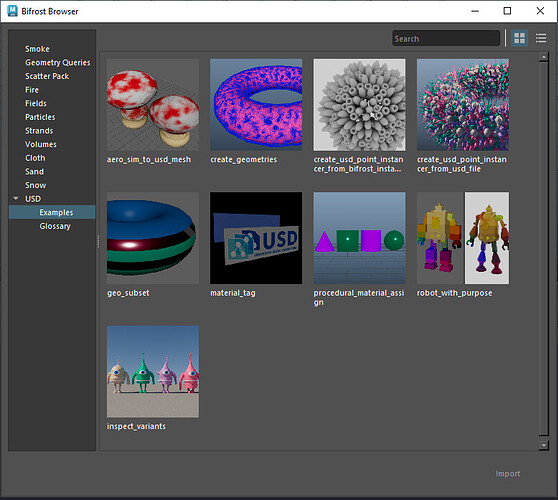Screen dimensions: 558x500
Task: Click the Maya app icon in title bar
Action: click(x=12, y=11)
